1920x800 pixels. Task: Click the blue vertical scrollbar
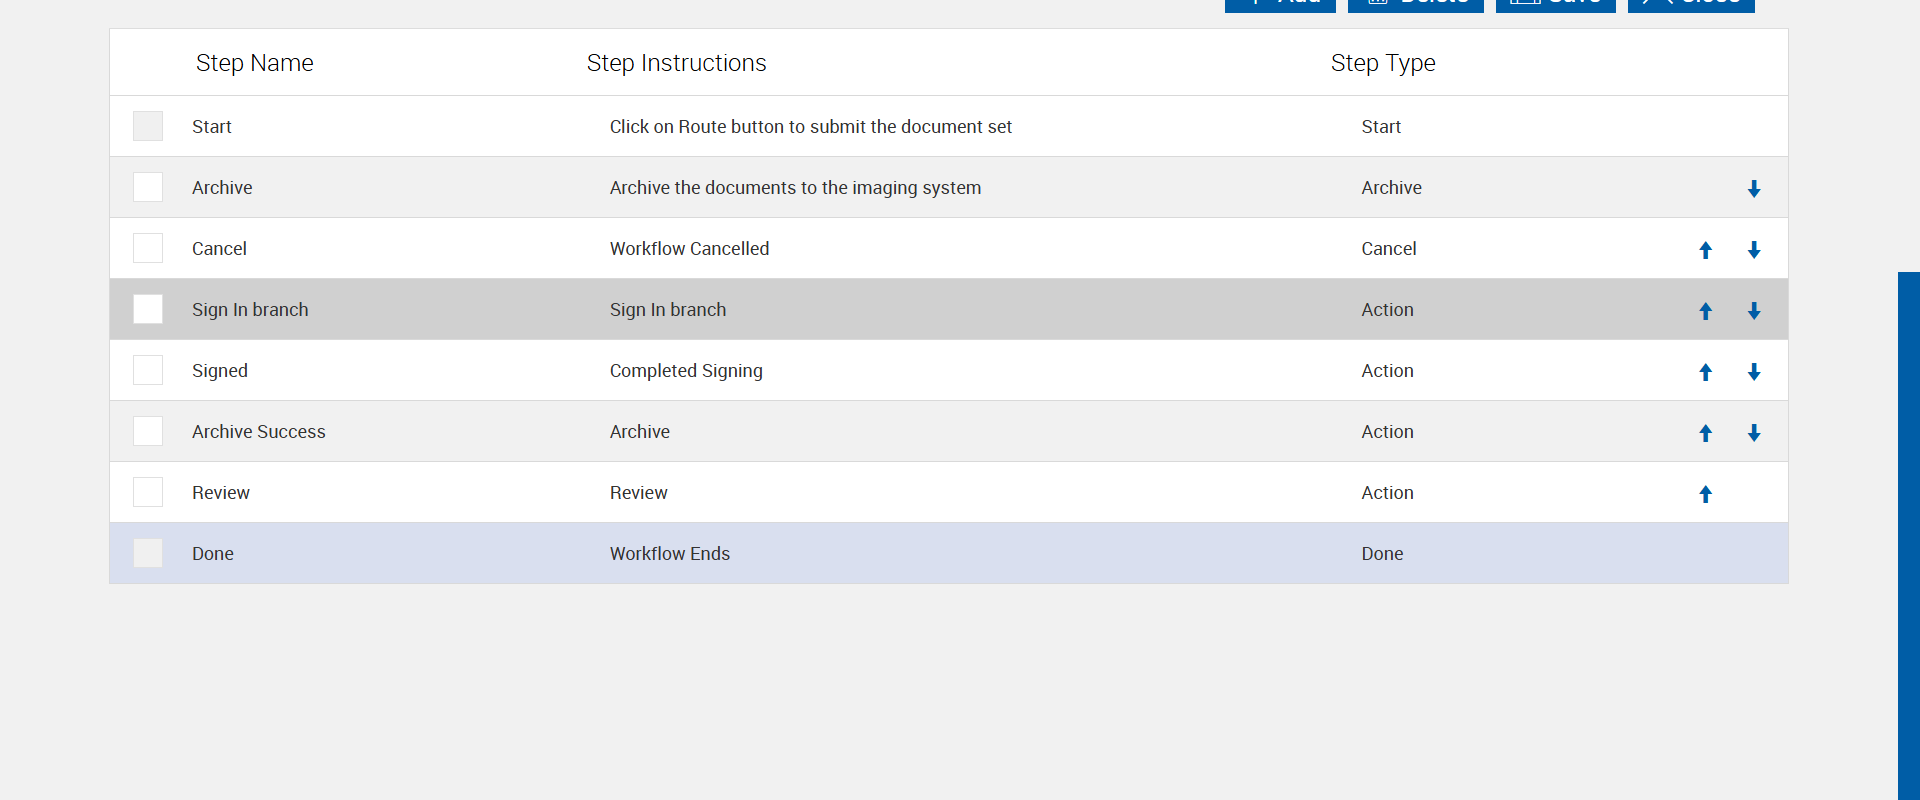pos(1908,530)
